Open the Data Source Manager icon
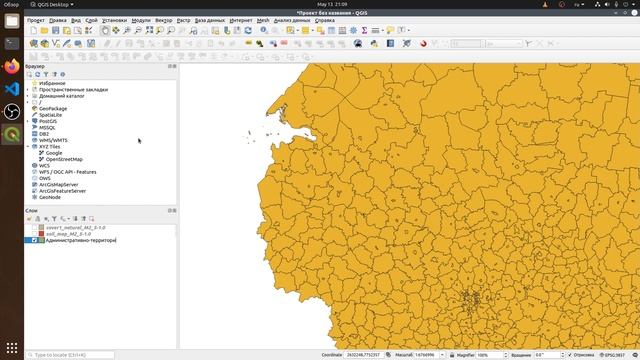 tap(34, 44)
